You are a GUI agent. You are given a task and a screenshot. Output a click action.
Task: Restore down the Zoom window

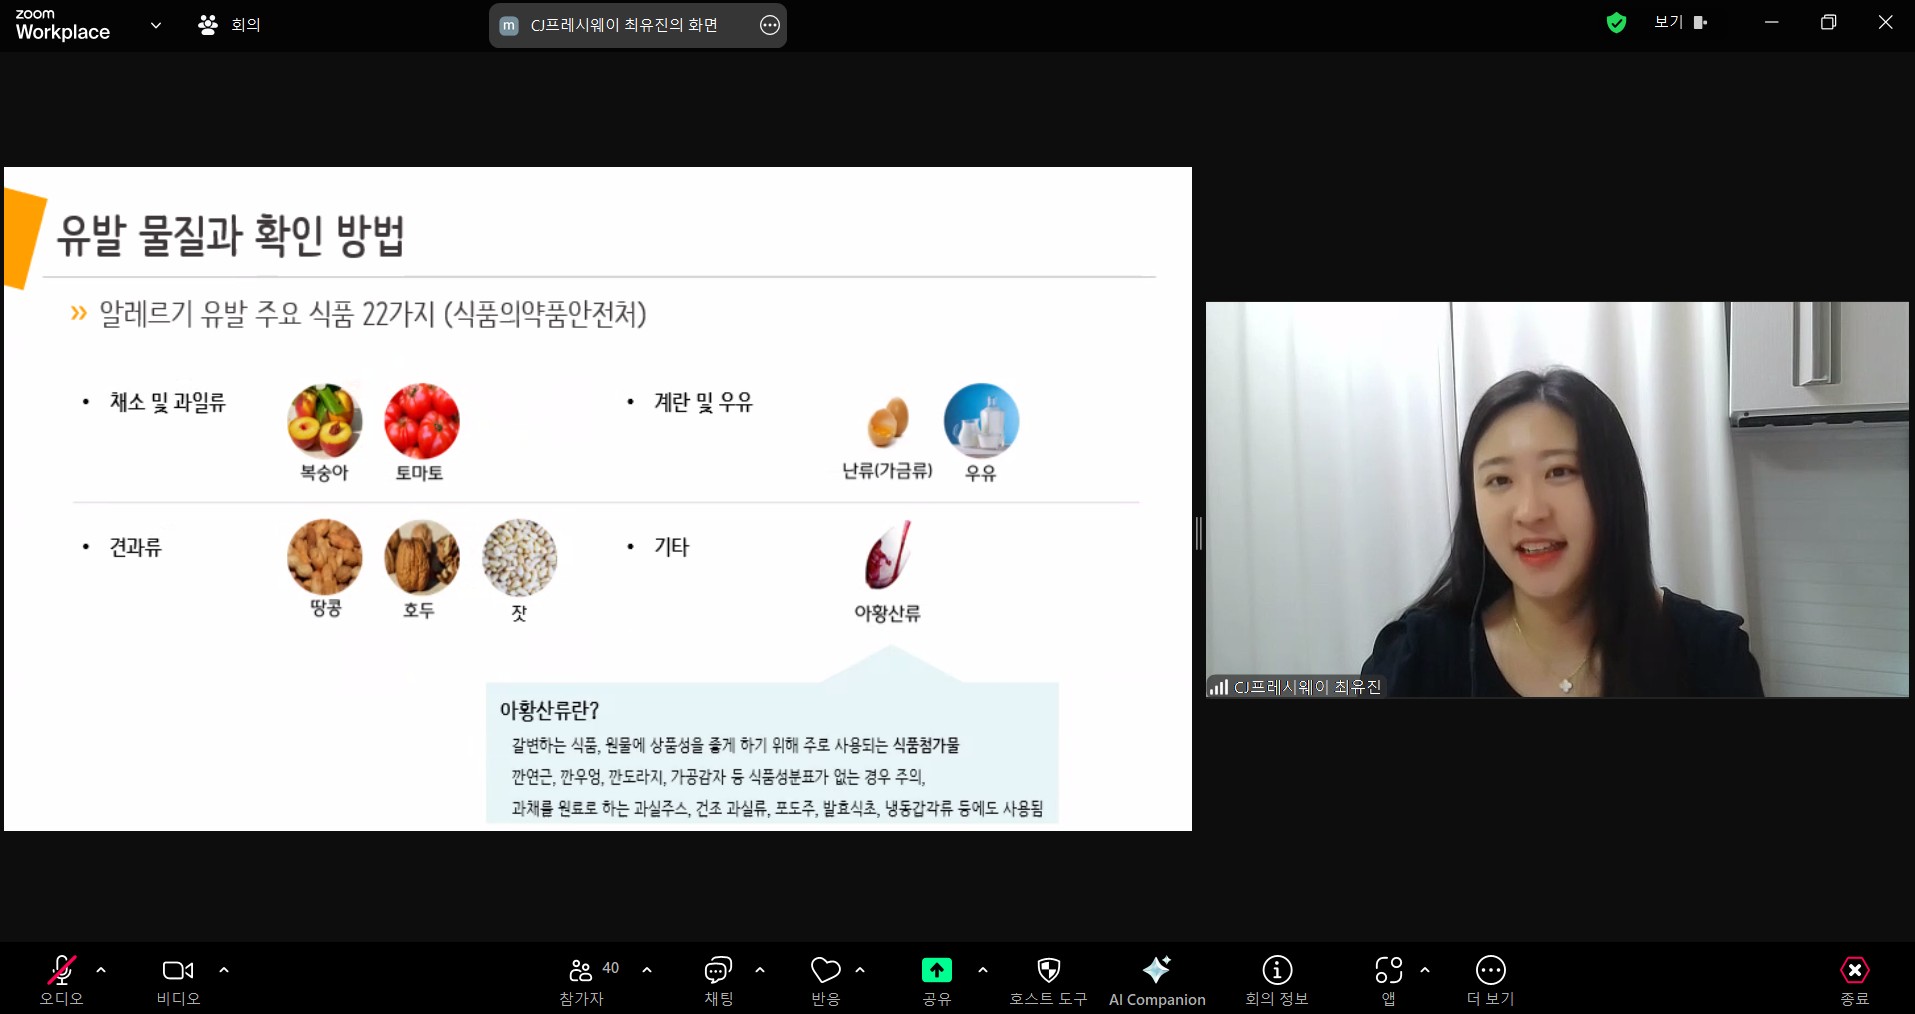[1829, 22]
